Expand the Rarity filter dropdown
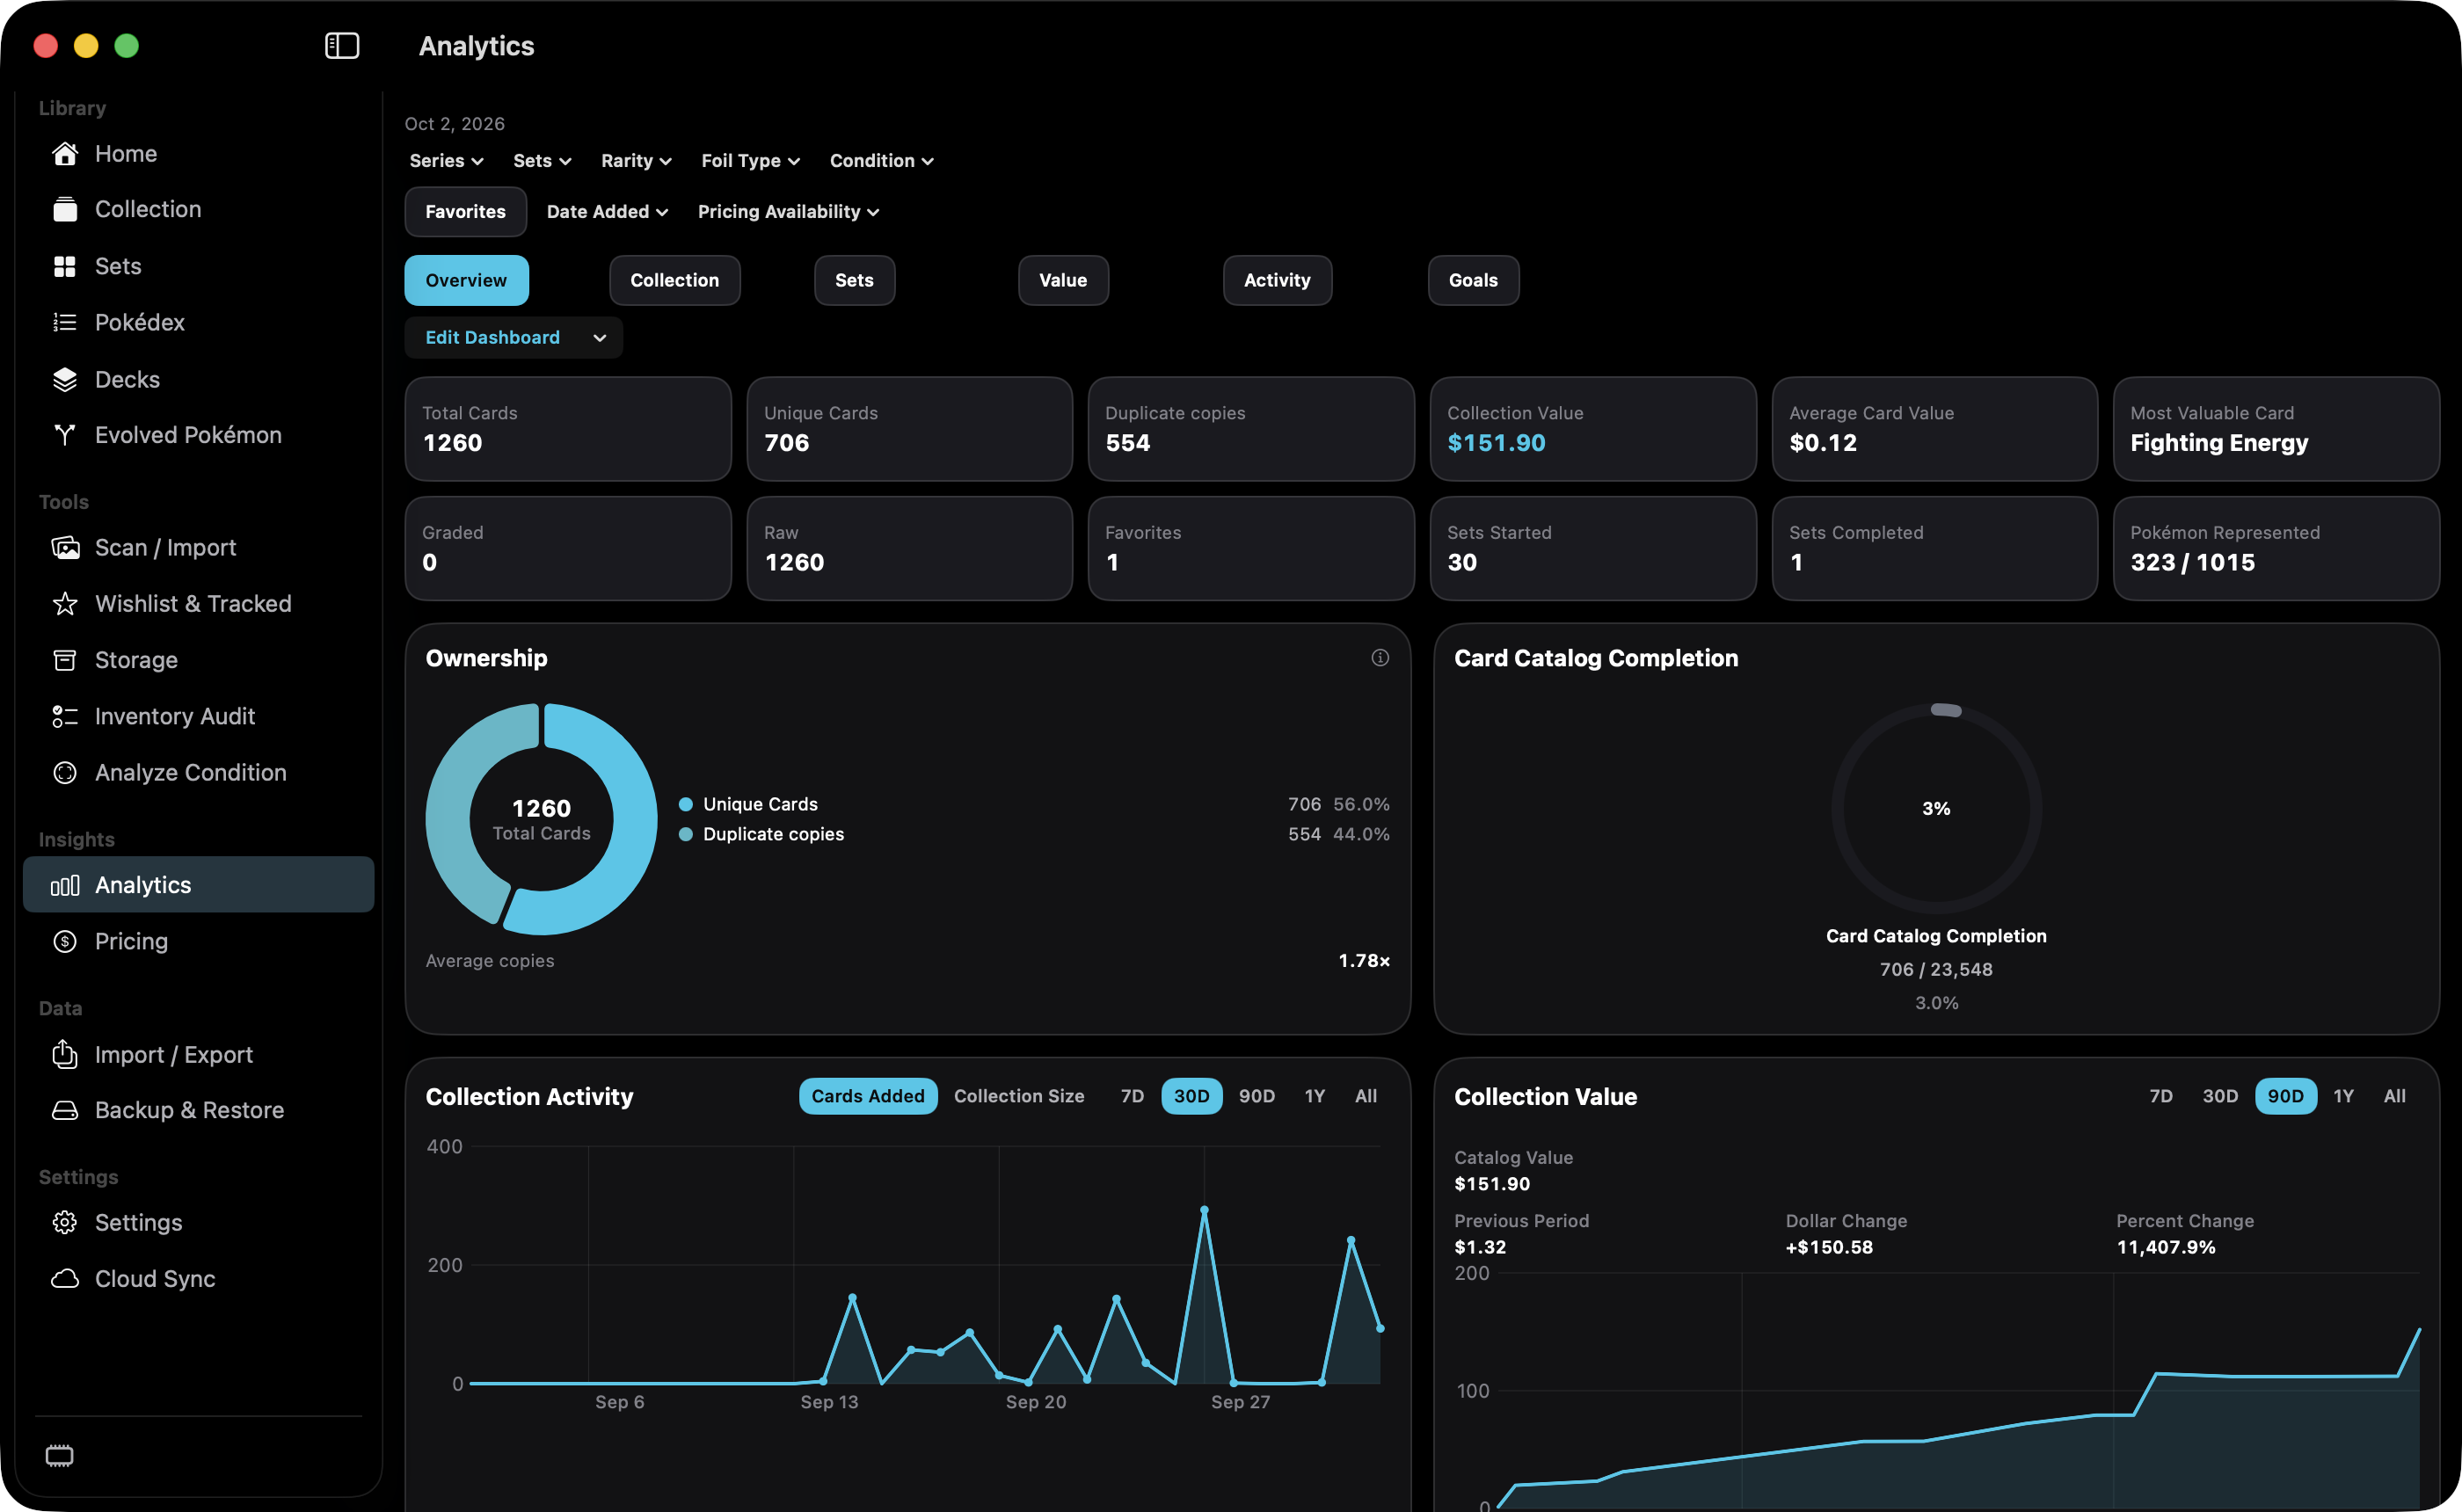This screenshot has height=1512, width=2462. point(636,161)
